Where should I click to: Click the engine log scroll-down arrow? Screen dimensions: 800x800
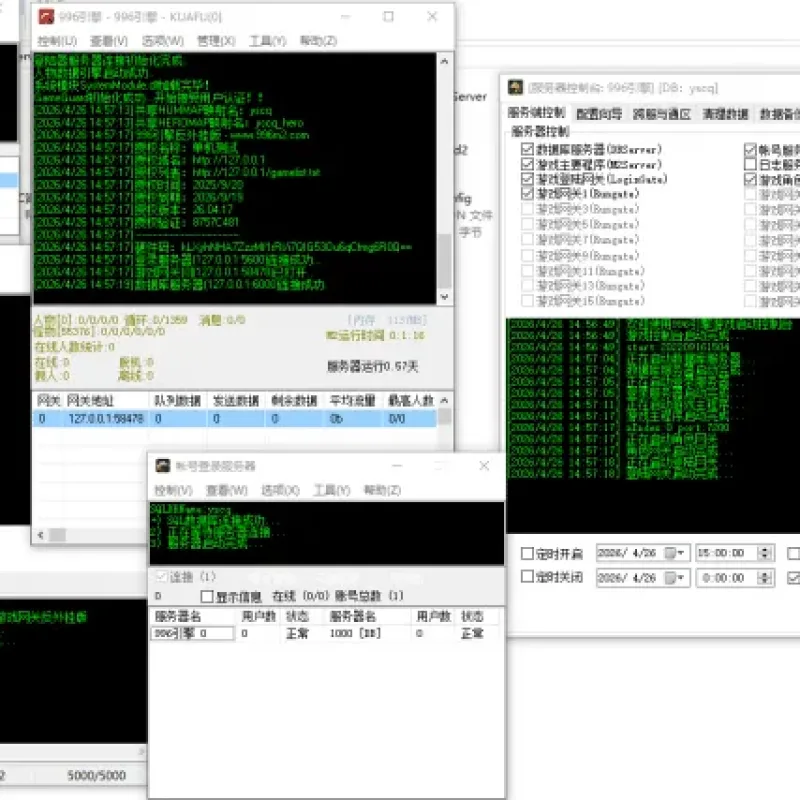(x=444, y=296)
